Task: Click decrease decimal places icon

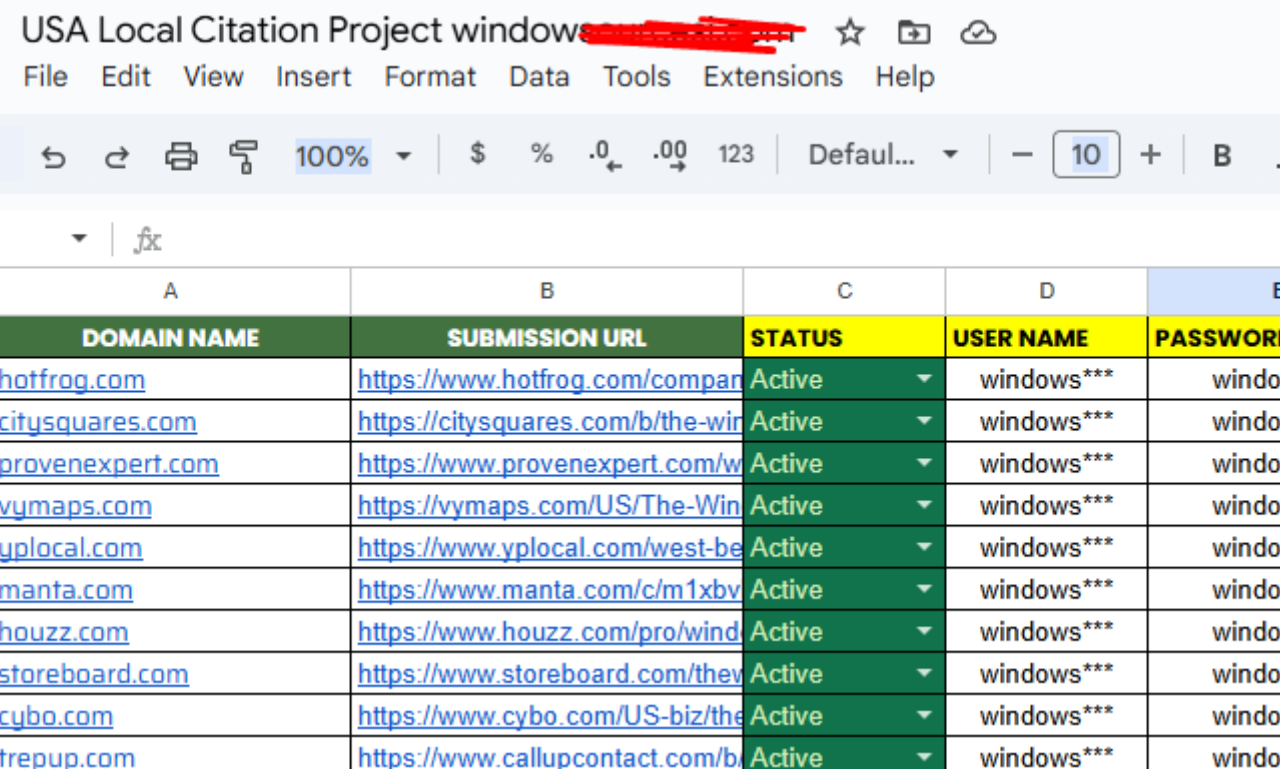Action: [604, 155]
